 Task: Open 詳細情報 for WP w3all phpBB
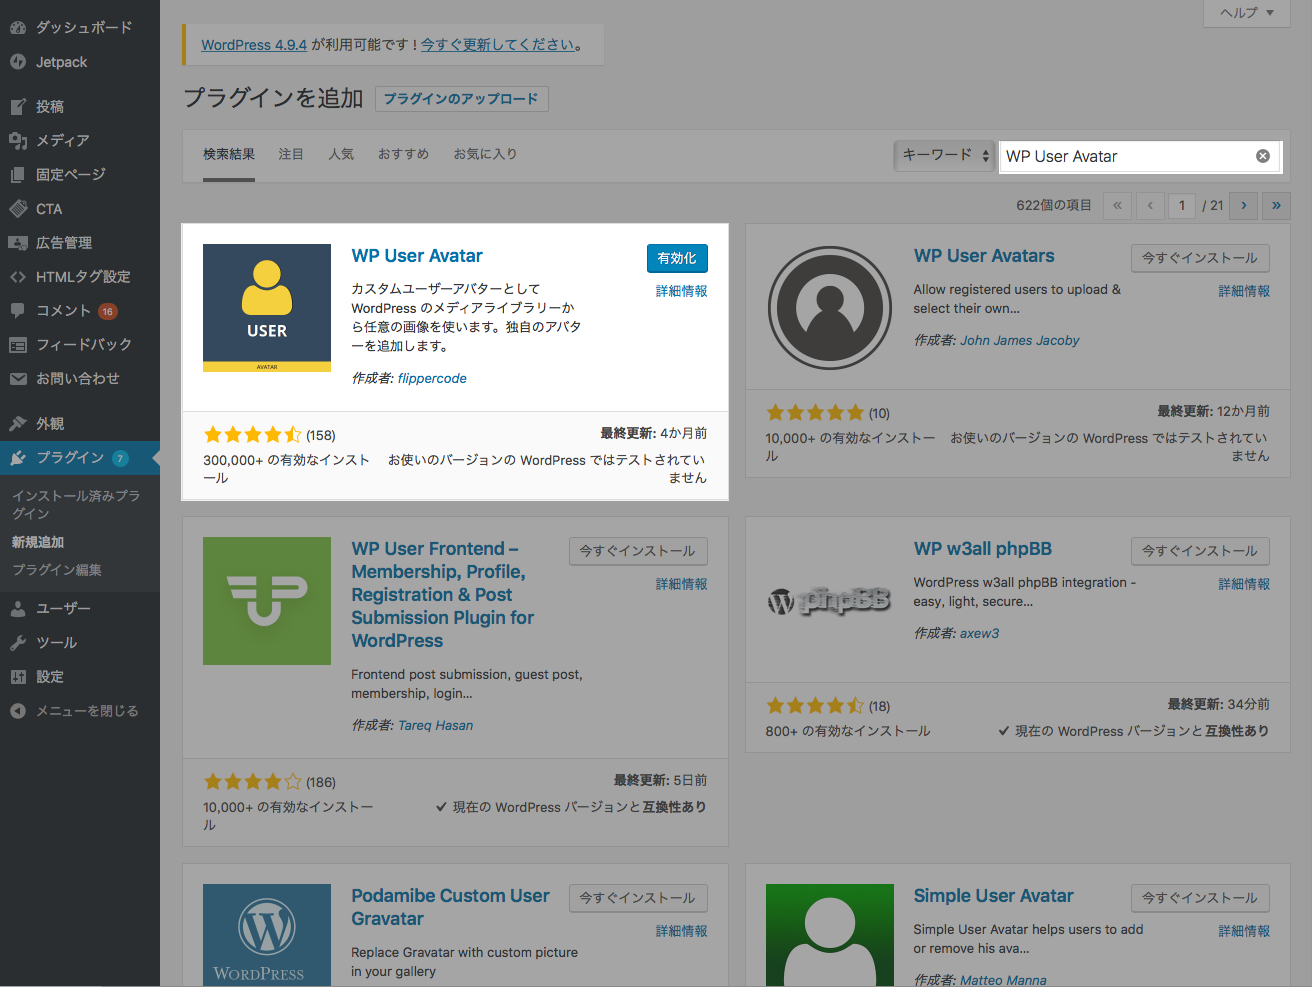[1244, 584]
